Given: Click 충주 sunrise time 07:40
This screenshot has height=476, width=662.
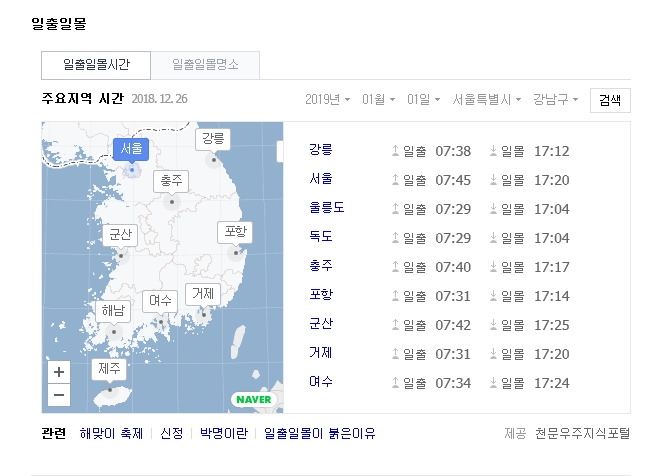Looking at the screenshot, I should [453, 267].
